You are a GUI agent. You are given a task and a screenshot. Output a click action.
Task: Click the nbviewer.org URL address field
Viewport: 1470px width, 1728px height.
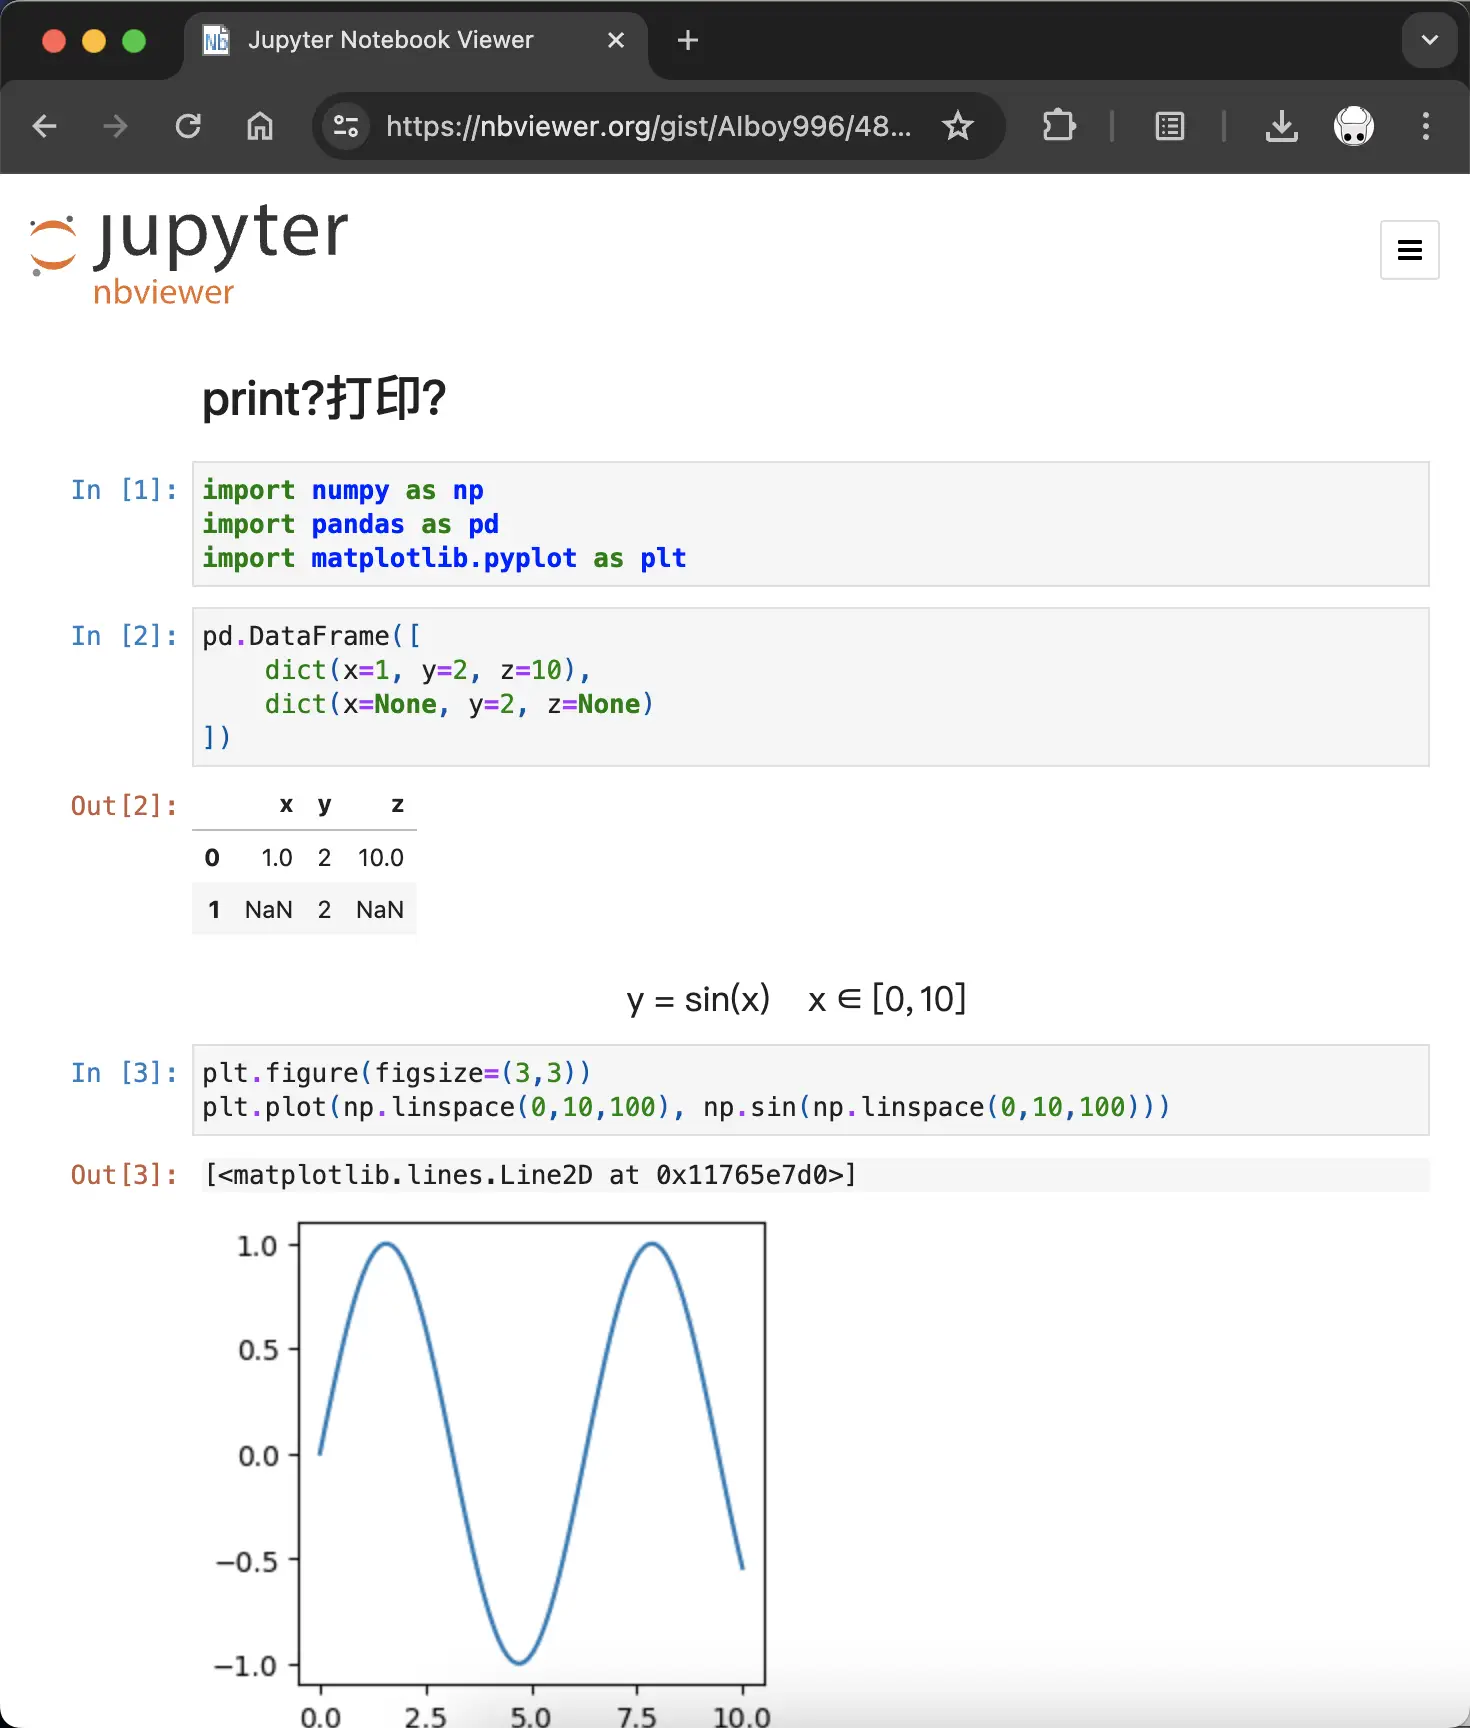pyautogui.click(x=648, y=126)
